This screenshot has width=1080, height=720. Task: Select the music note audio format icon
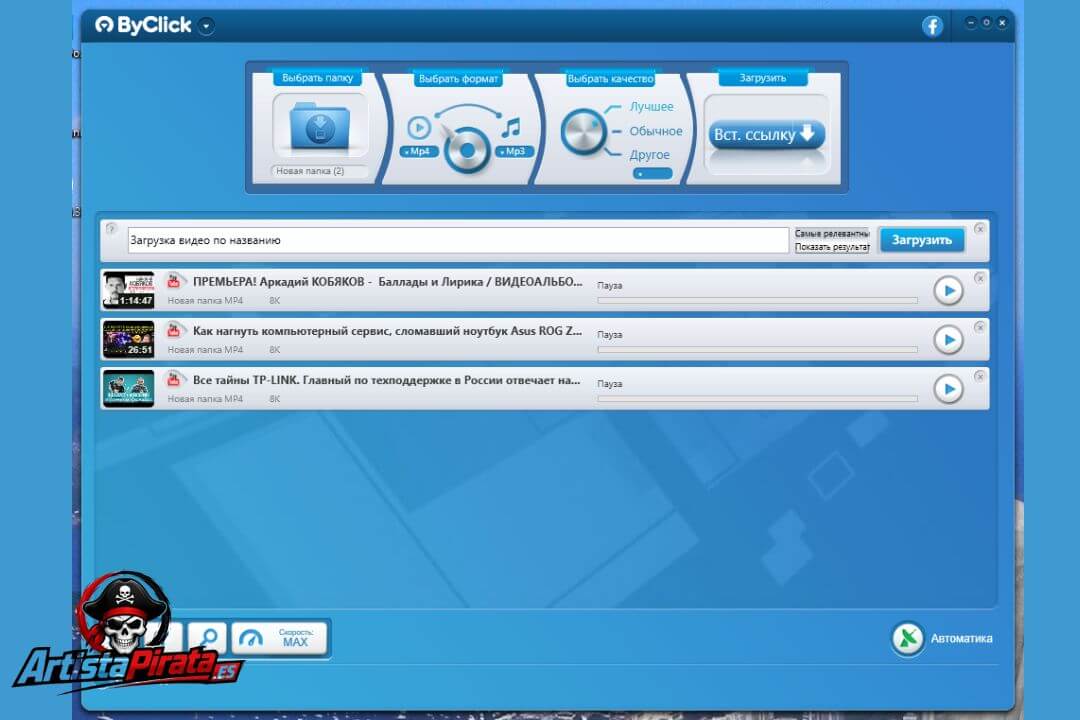coord(510,127)
